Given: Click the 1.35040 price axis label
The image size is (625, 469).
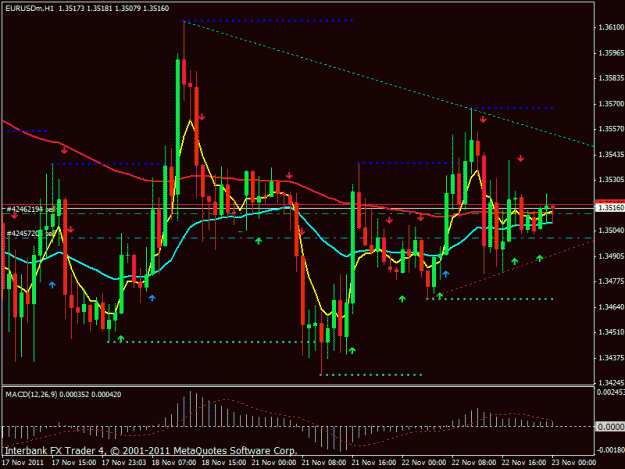Looking at the screenshot, I should pyautogui.click(x=611, y=230).
